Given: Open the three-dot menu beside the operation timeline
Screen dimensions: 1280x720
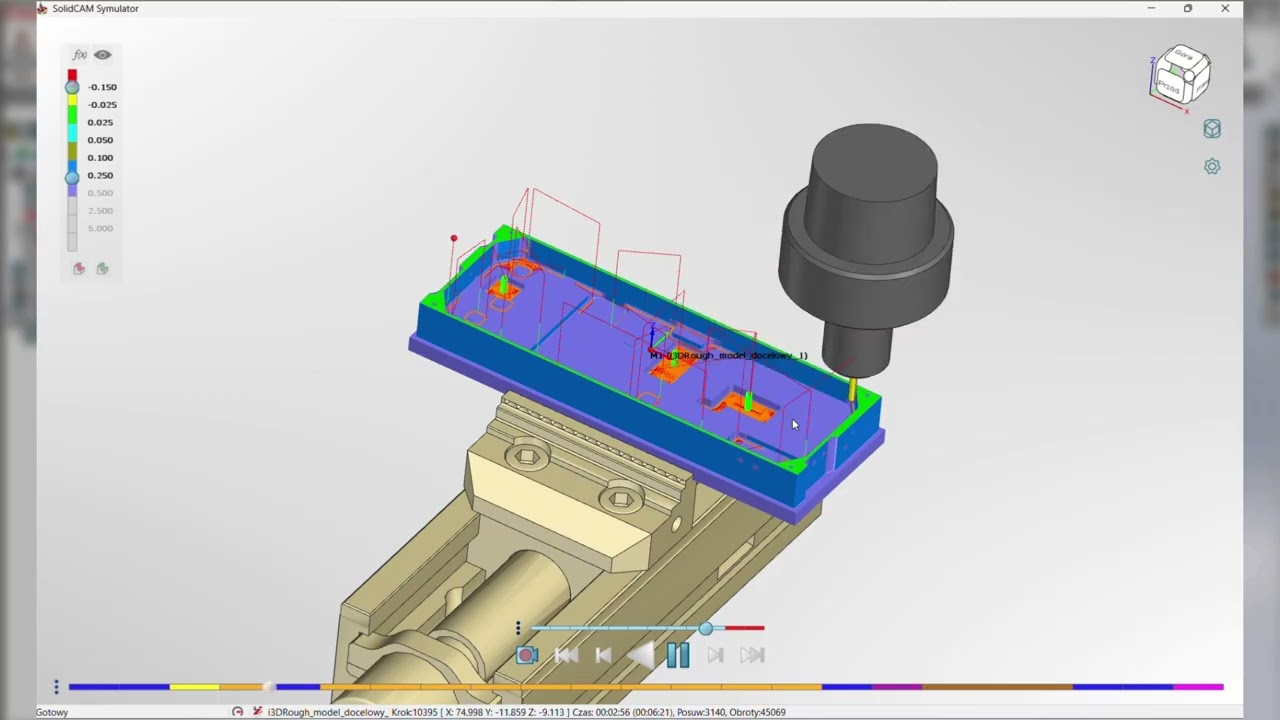Looking at the screenshot, I should pyautogui.click(x=56, y=687).
